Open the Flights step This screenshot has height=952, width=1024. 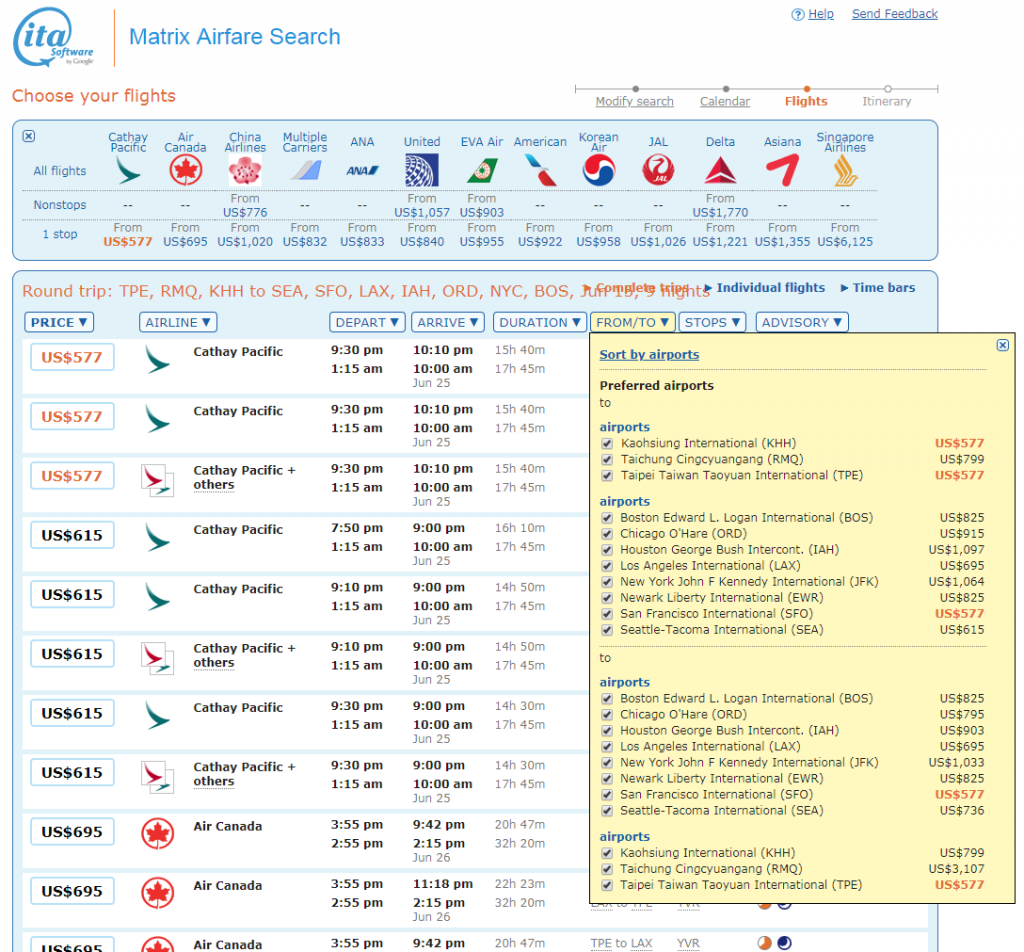(806, 102)
